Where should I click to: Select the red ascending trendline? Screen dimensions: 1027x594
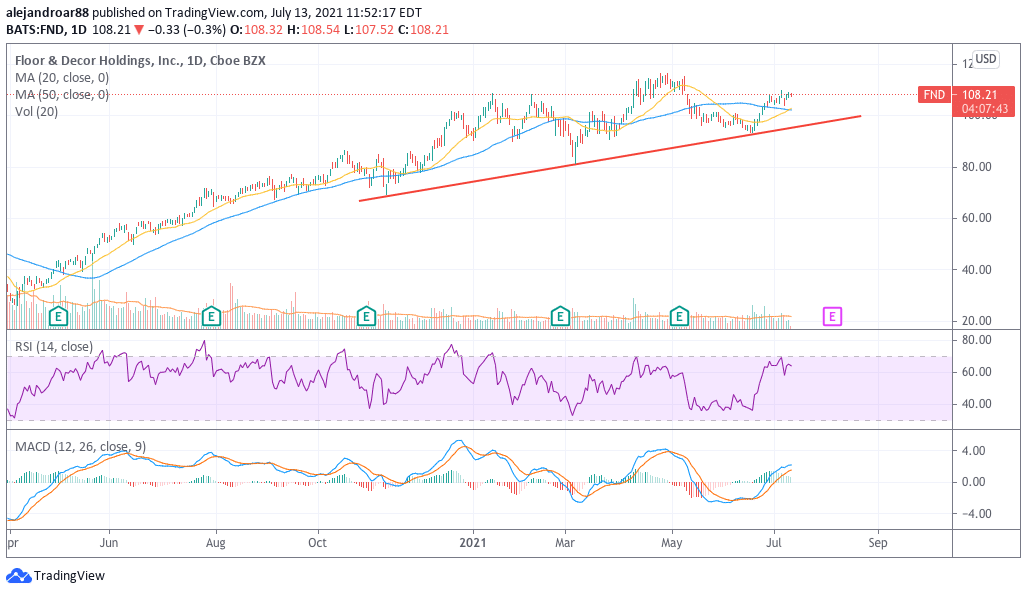pyautogui.click(x=610, y=158)
